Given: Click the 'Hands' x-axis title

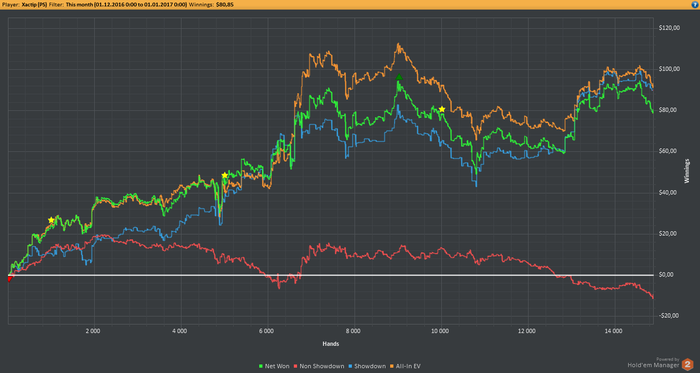Looking at the screenshot, I should pyautogui.click(x=330, y=344).
